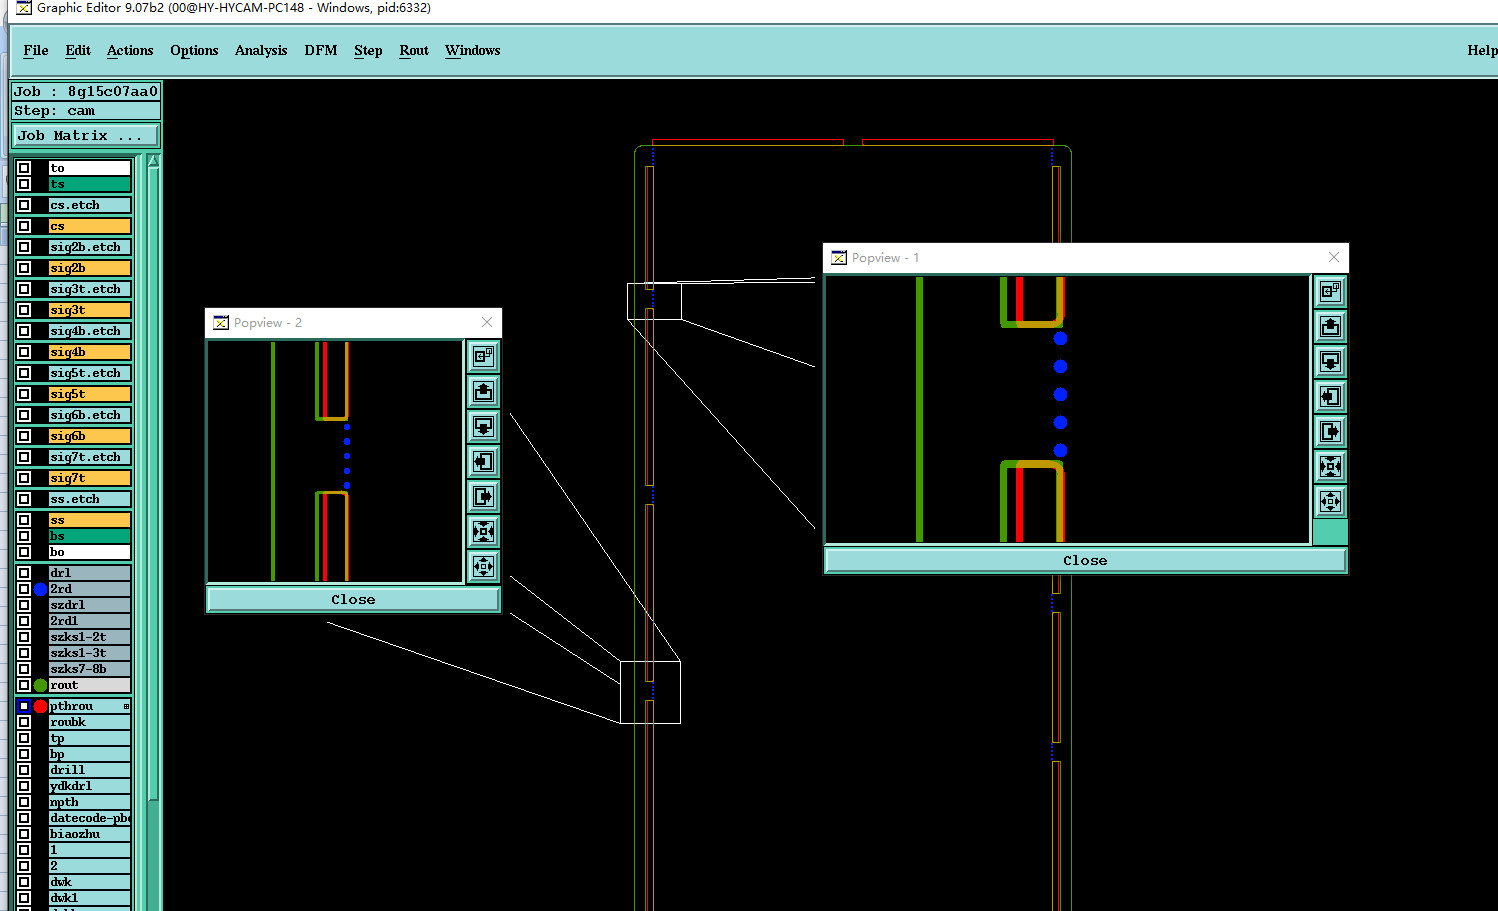The width and height of the screenshot is (1498, 911).
Task: Click the pan-left icon in Popview 1
Action: 1330,396
